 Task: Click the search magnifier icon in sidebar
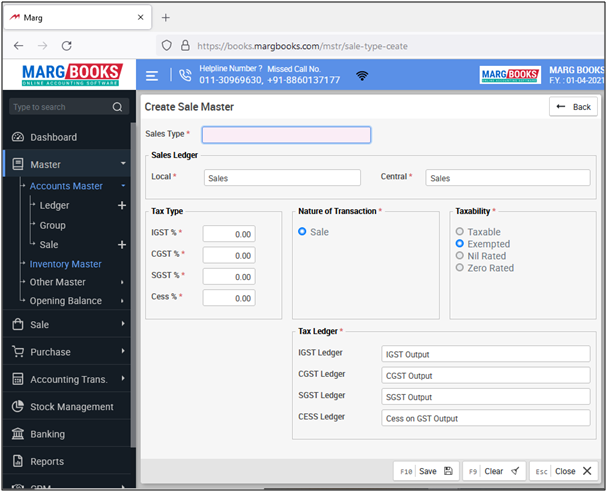[x=117, y=107]
